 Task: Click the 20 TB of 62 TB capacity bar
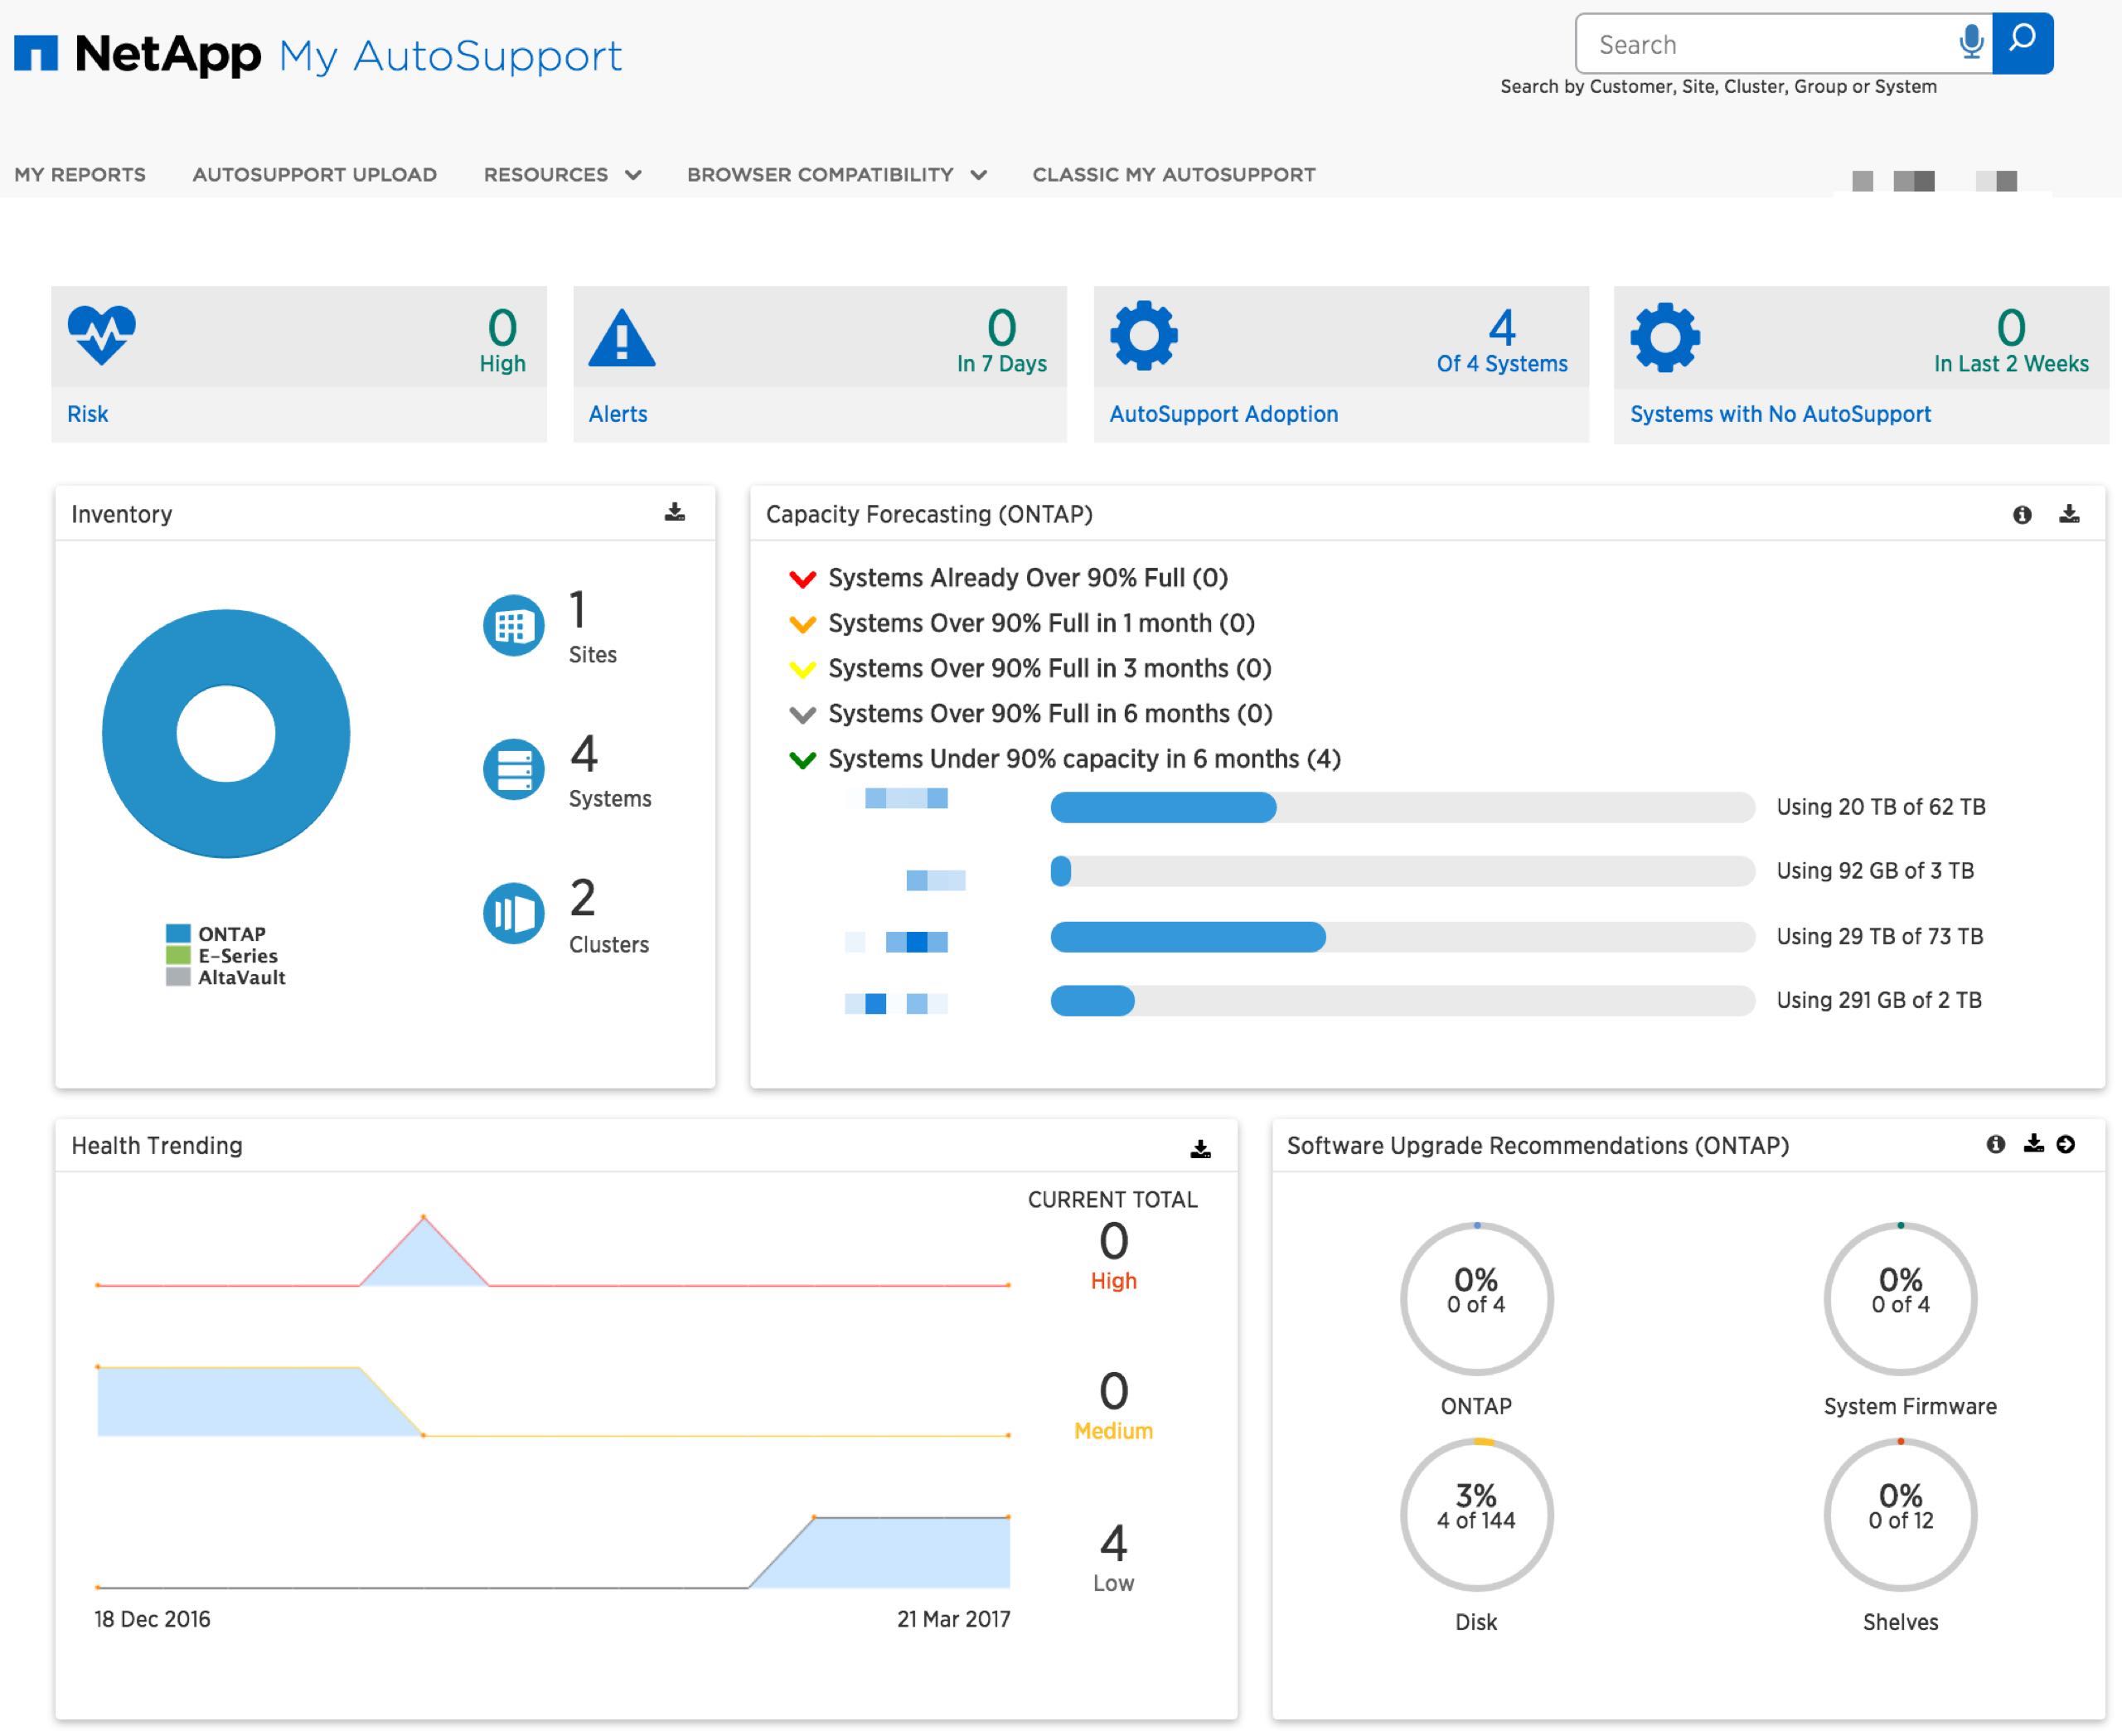pos(1402,807)
